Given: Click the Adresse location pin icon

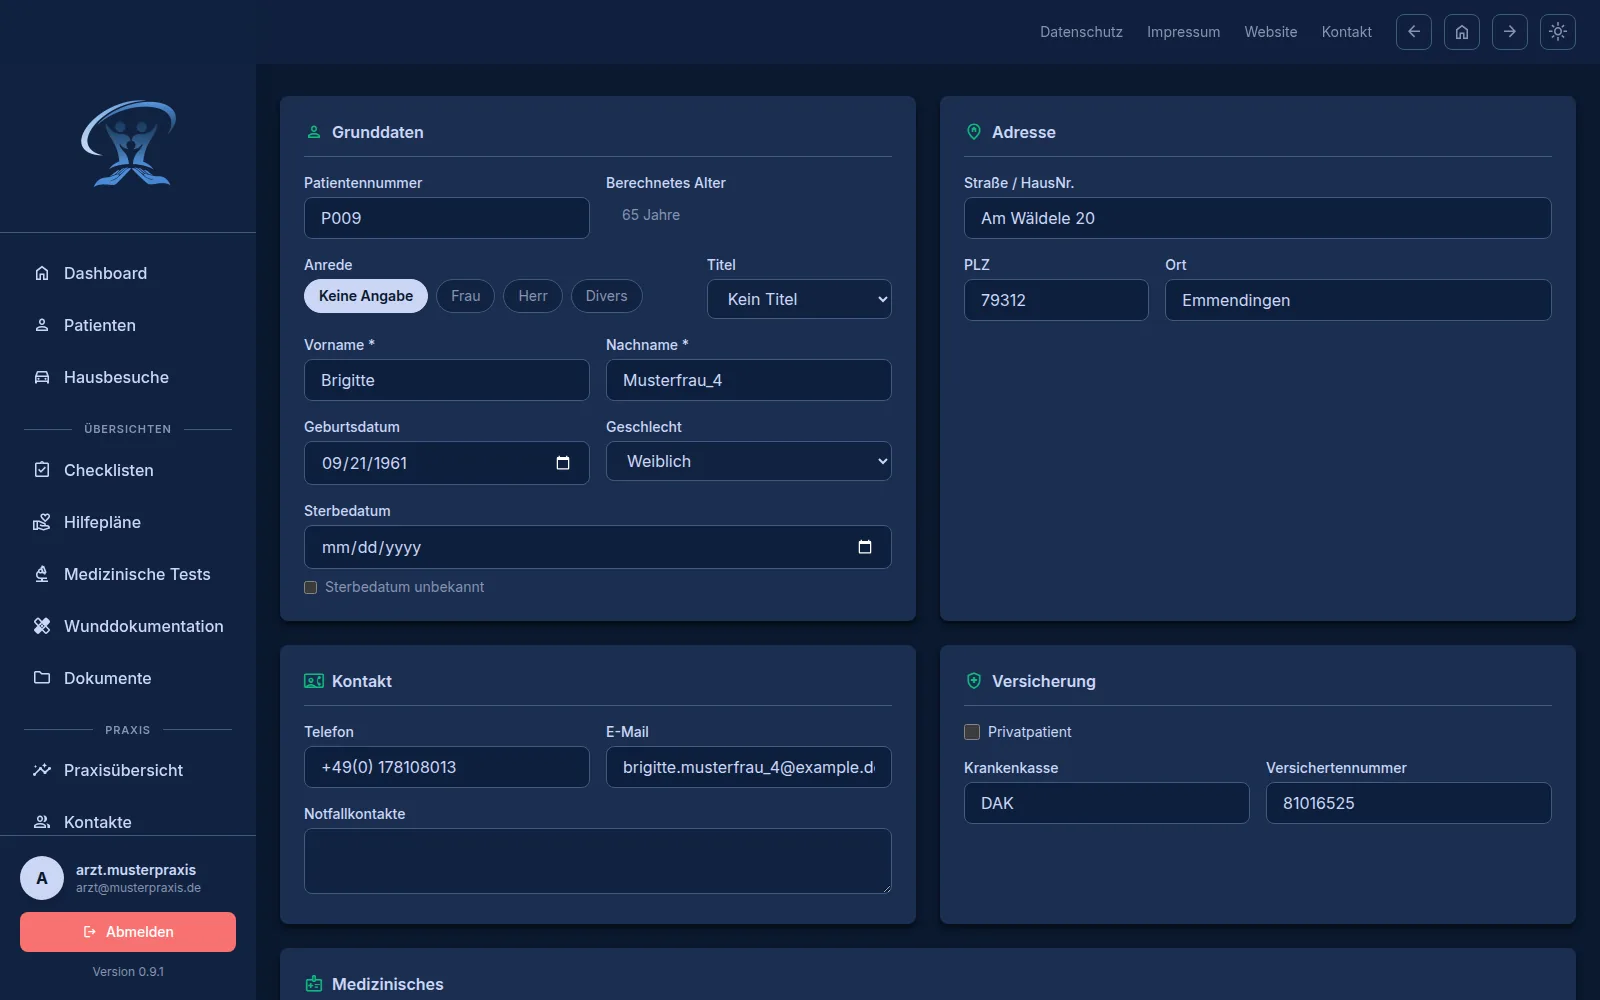Looking at the screenshot, I should coord(974,132).
